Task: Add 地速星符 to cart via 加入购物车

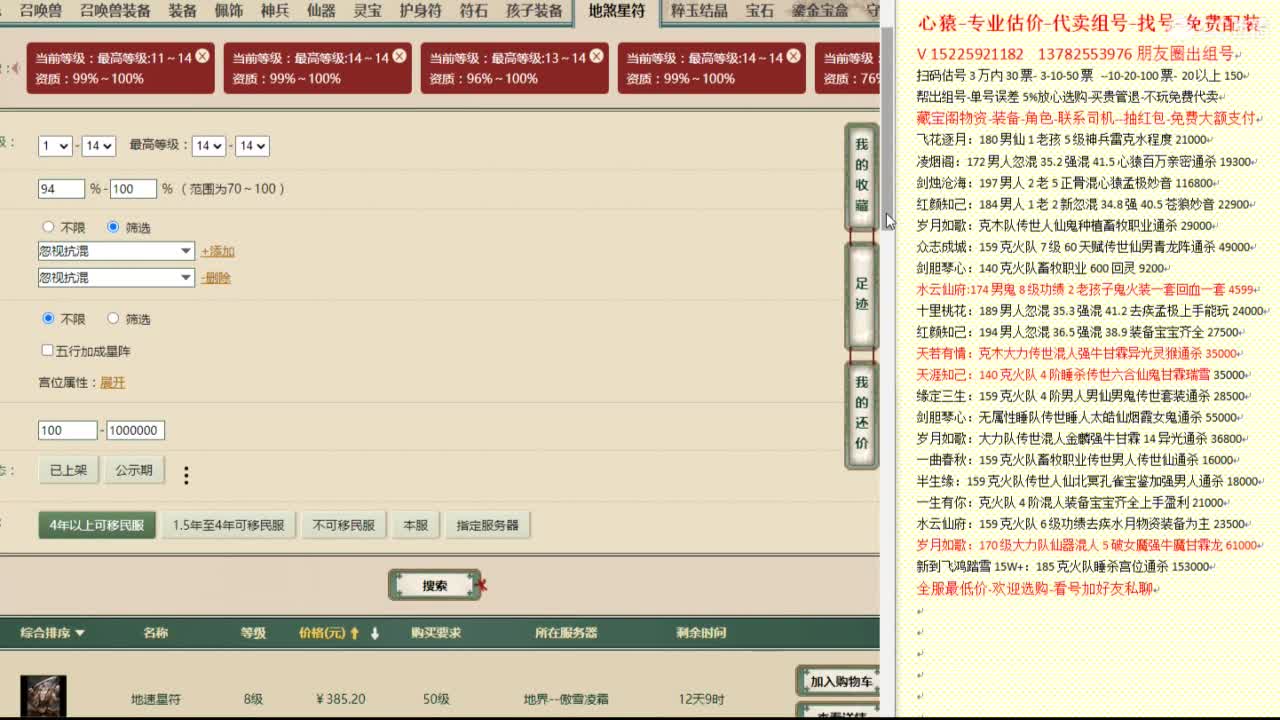Action: tap(838, 679)
